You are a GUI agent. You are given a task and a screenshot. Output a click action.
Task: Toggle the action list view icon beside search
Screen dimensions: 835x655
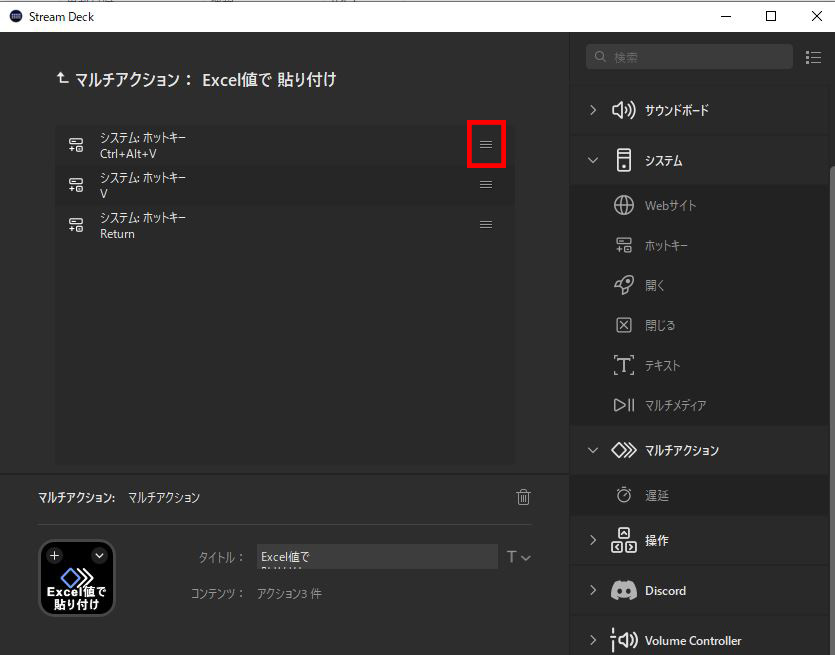(x=813, y=57)
